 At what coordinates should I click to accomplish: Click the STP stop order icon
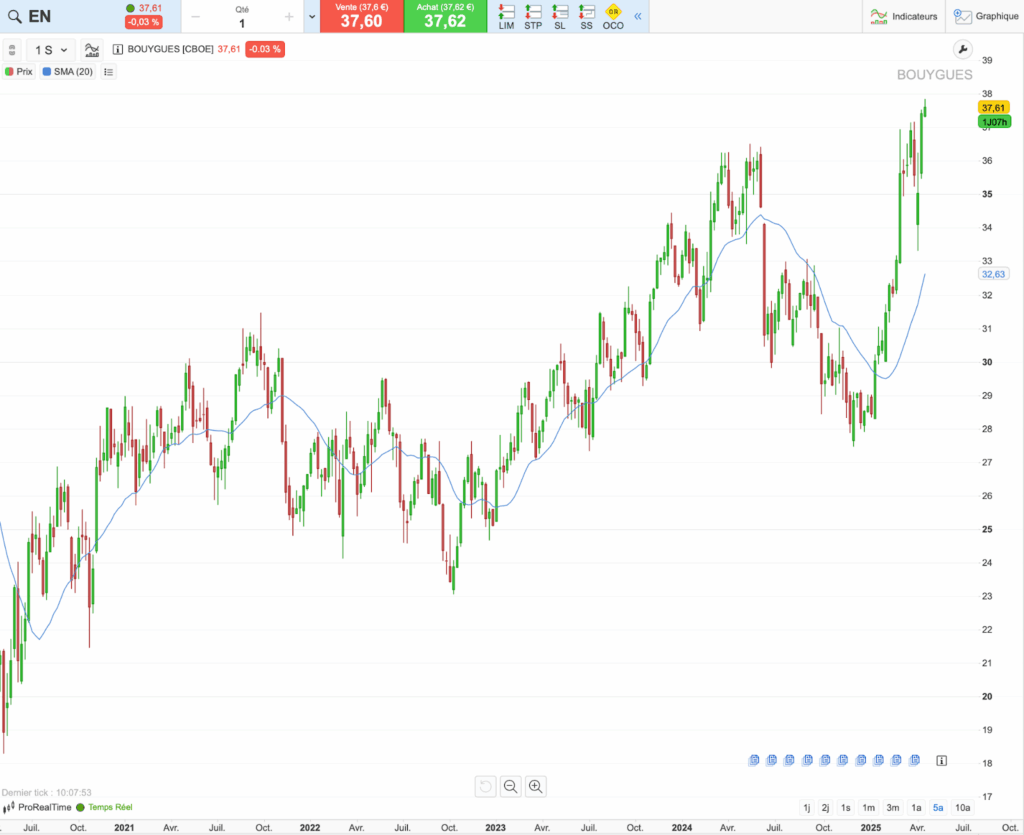(533, 16)
